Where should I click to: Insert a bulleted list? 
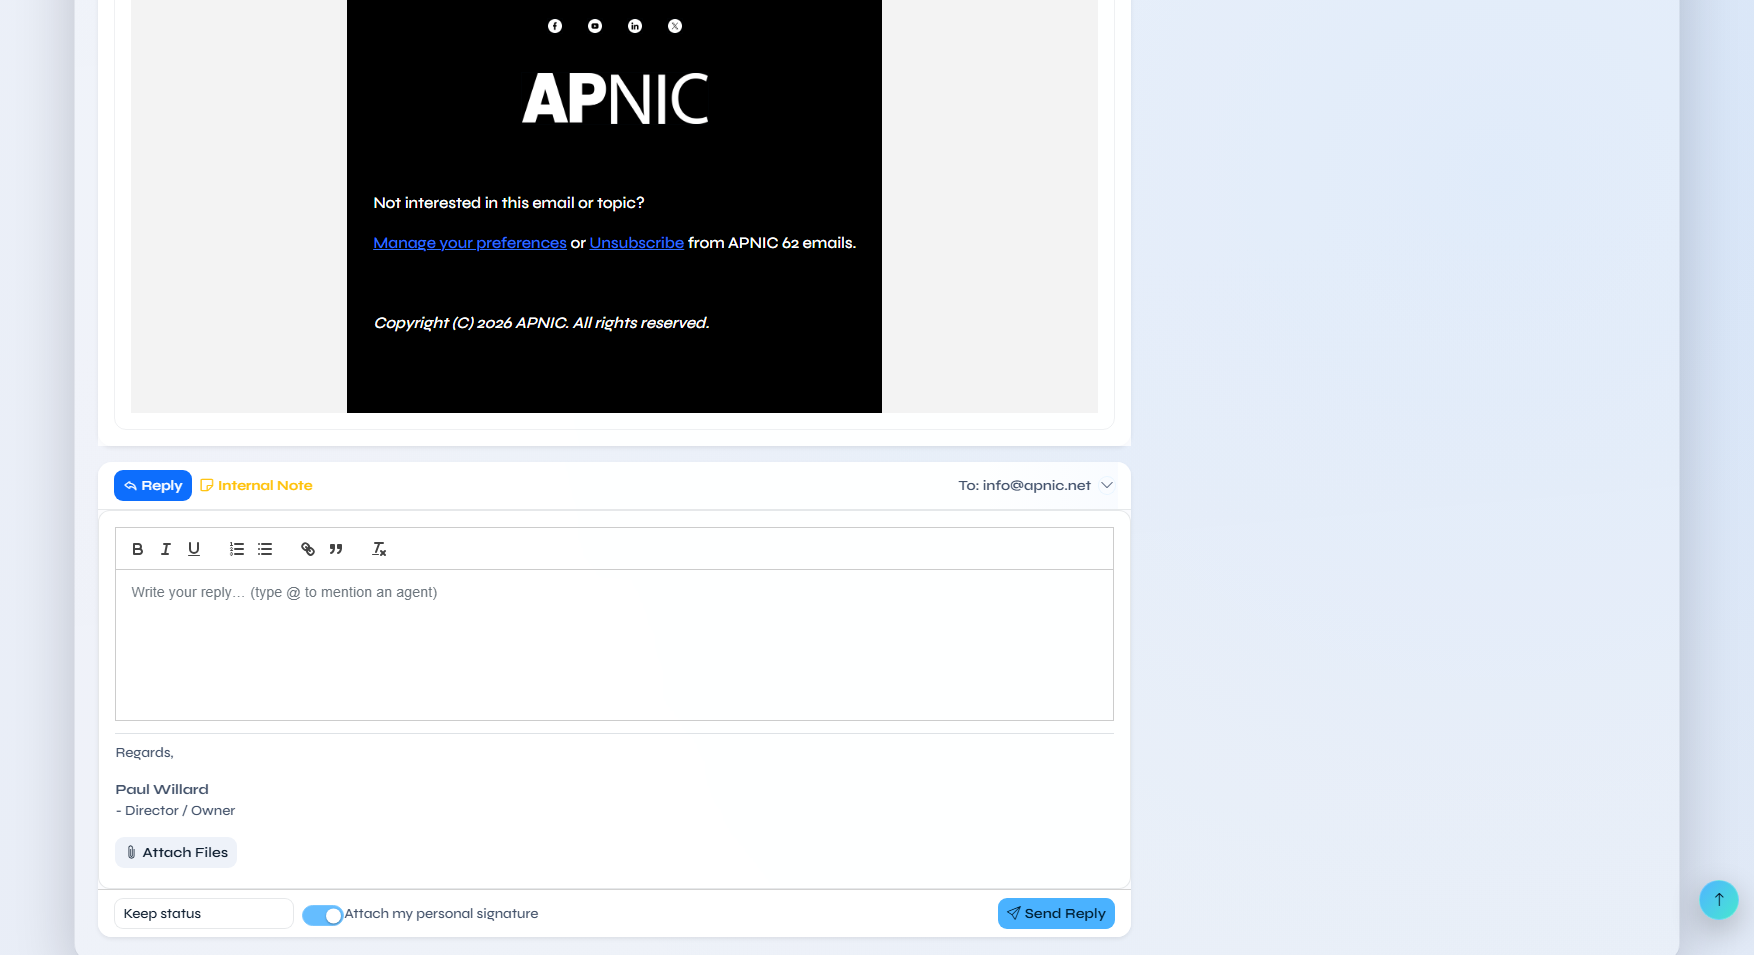tap(265, 549)
